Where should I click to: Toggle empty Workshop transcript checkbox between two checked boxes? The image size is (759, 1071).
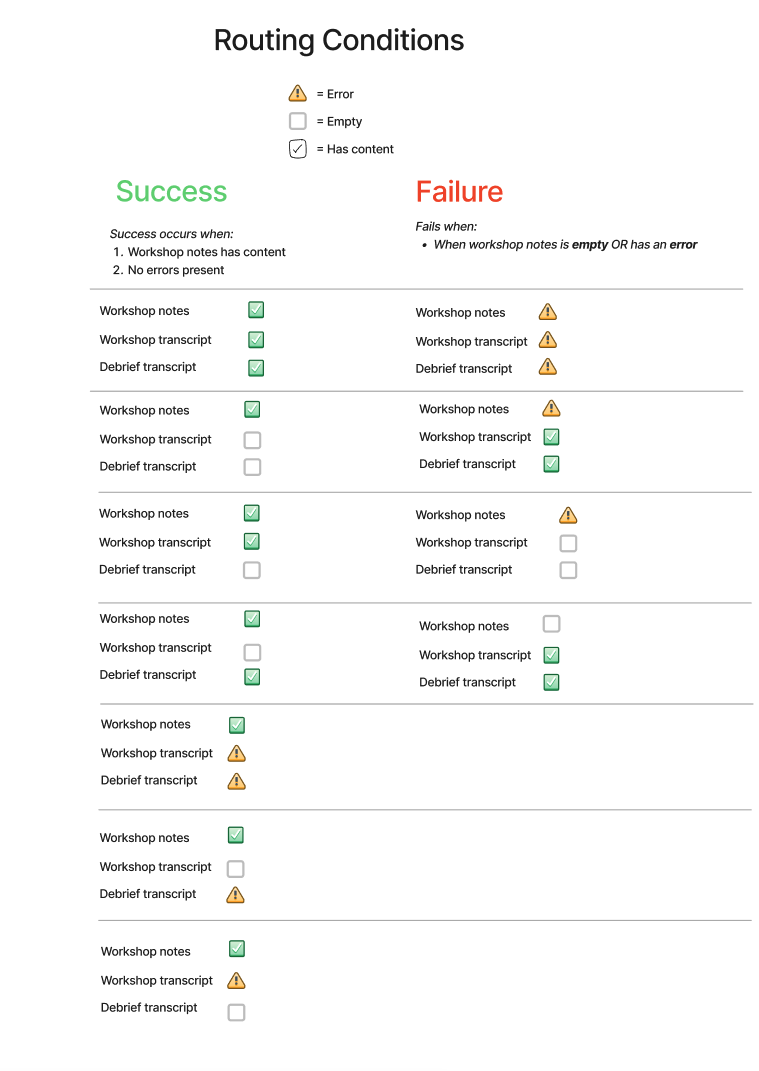click(252, 652)
